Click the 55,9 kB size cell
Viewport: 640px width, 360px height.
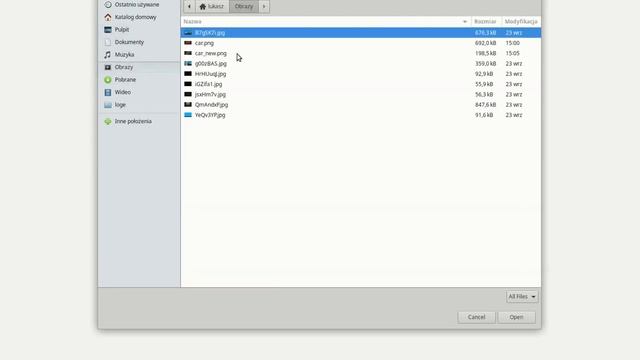484,84
